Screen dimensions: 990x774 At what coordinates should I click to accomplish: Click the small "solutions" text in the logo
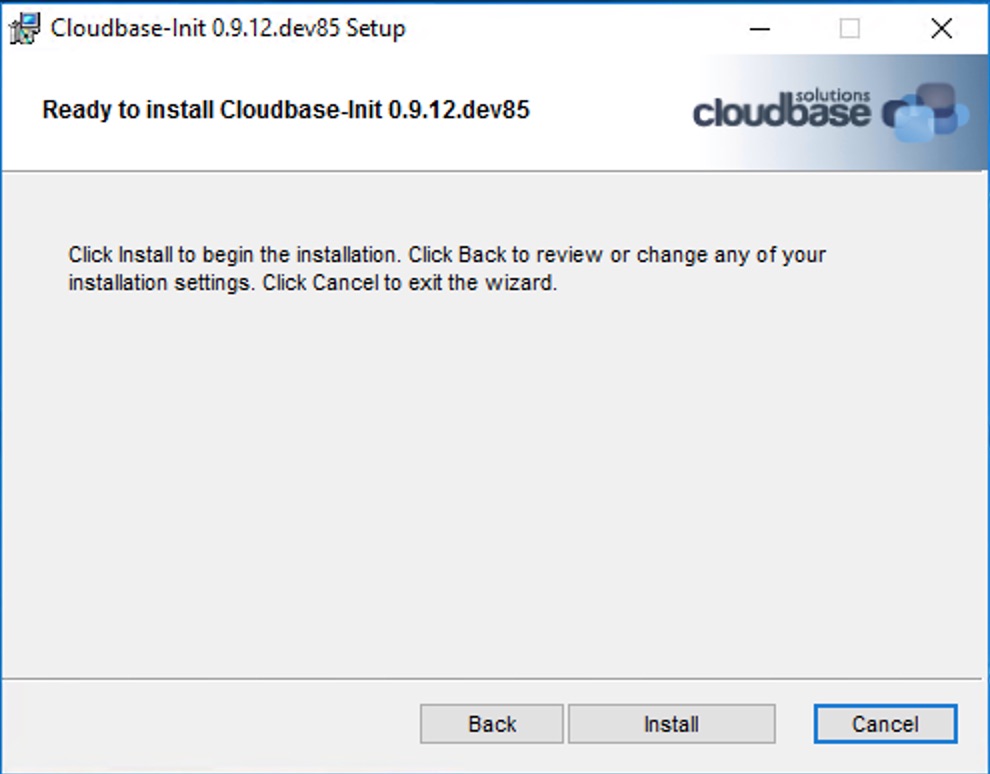(x=833, y=95)
